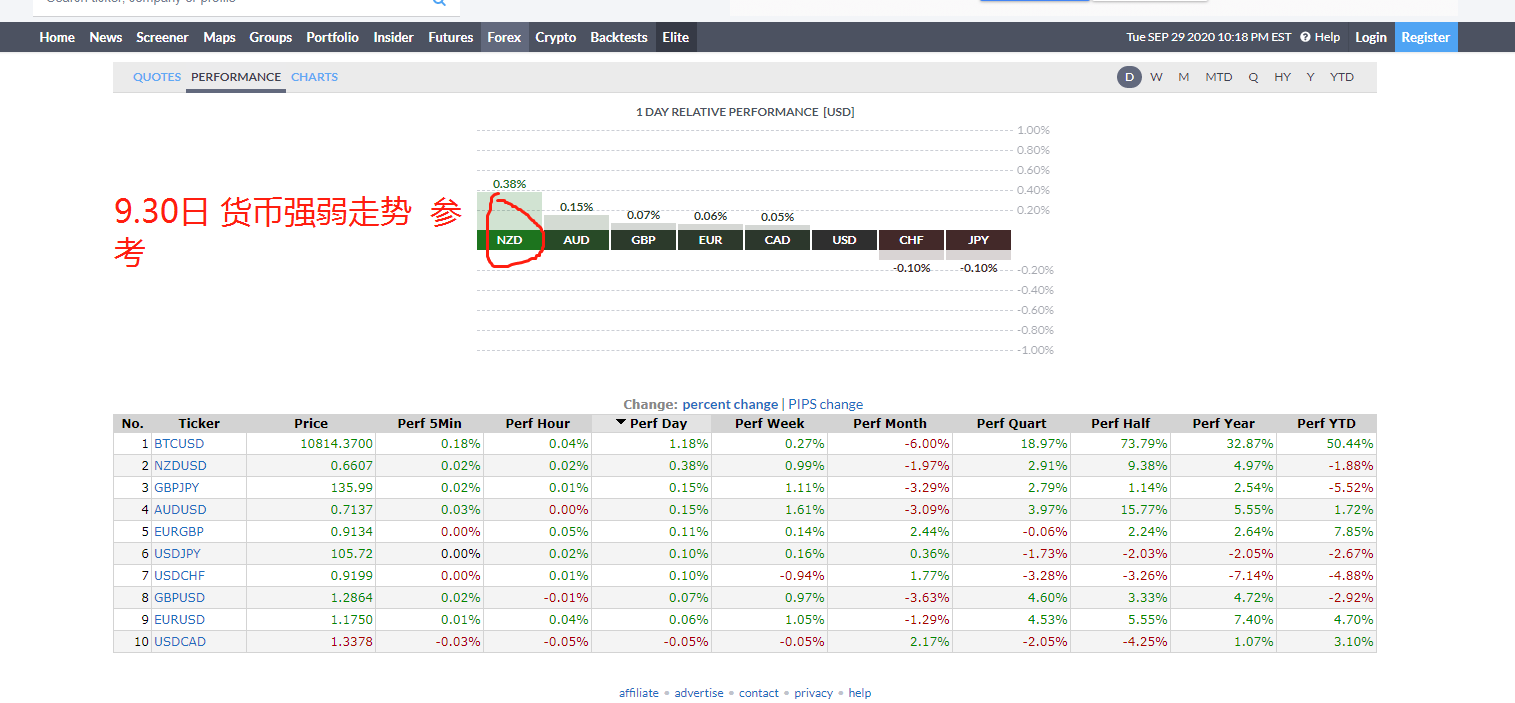Sort table by Perf Half column

click(x=1120, y=423)
